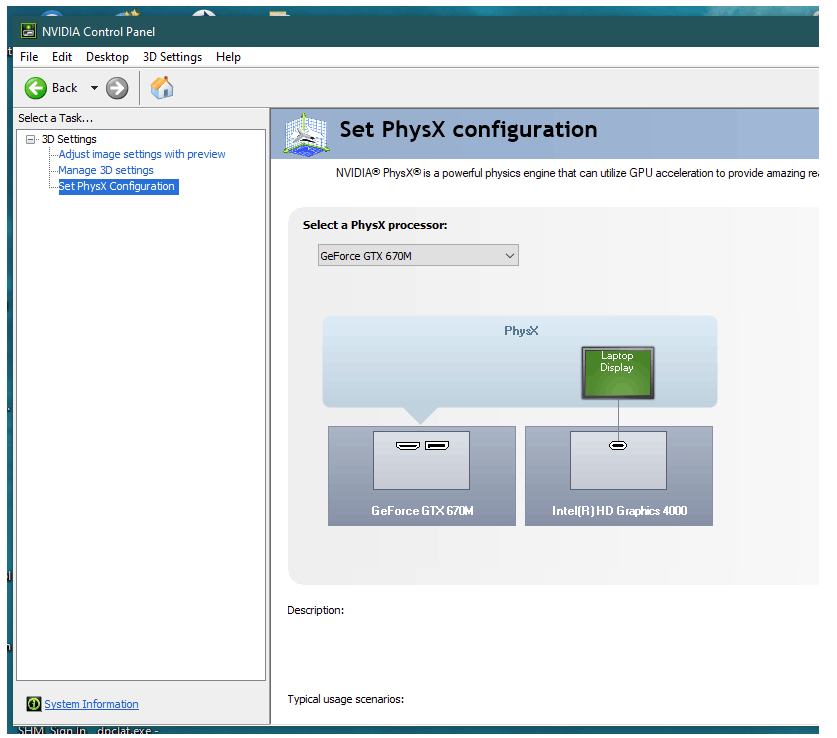Open the PhysX processor dropdown
Viewport: 837px width, 738px height.
418,256
